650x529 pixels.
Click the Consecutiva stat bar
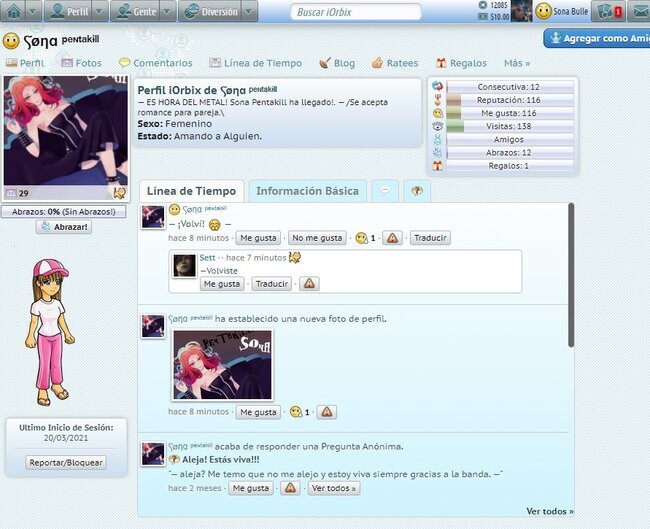[510, 87]
